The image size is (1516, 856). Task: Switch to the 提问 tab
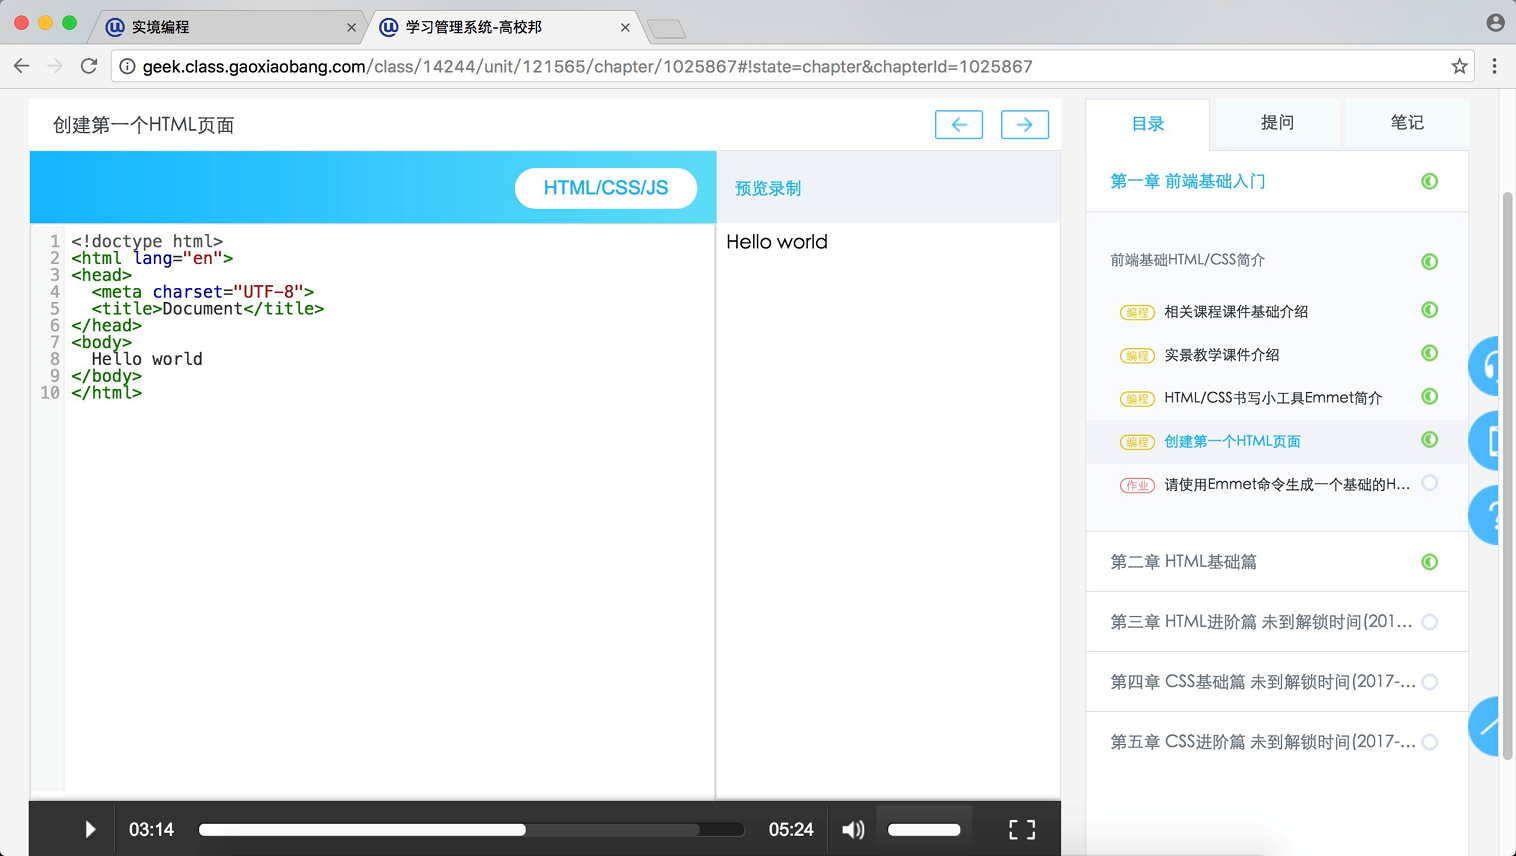pos(1277,123)
